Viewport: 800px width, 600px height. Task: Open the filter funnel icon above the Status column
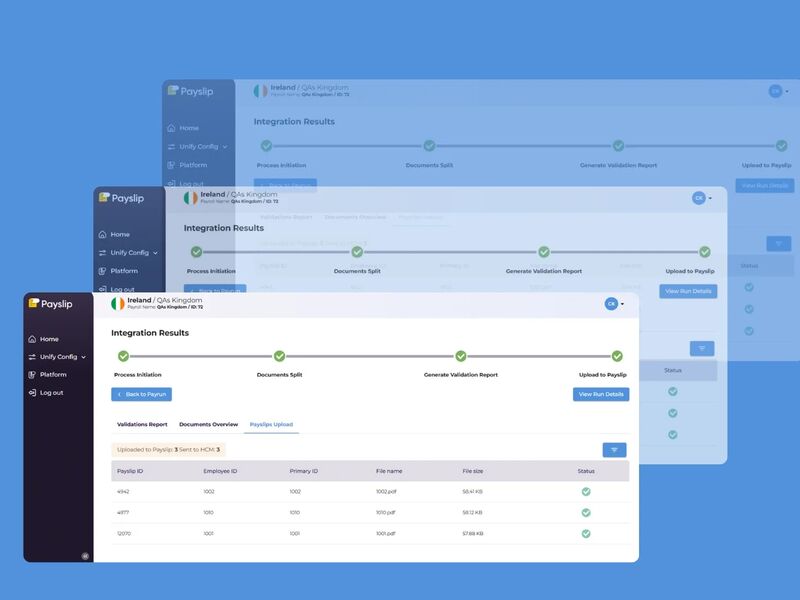614,450
